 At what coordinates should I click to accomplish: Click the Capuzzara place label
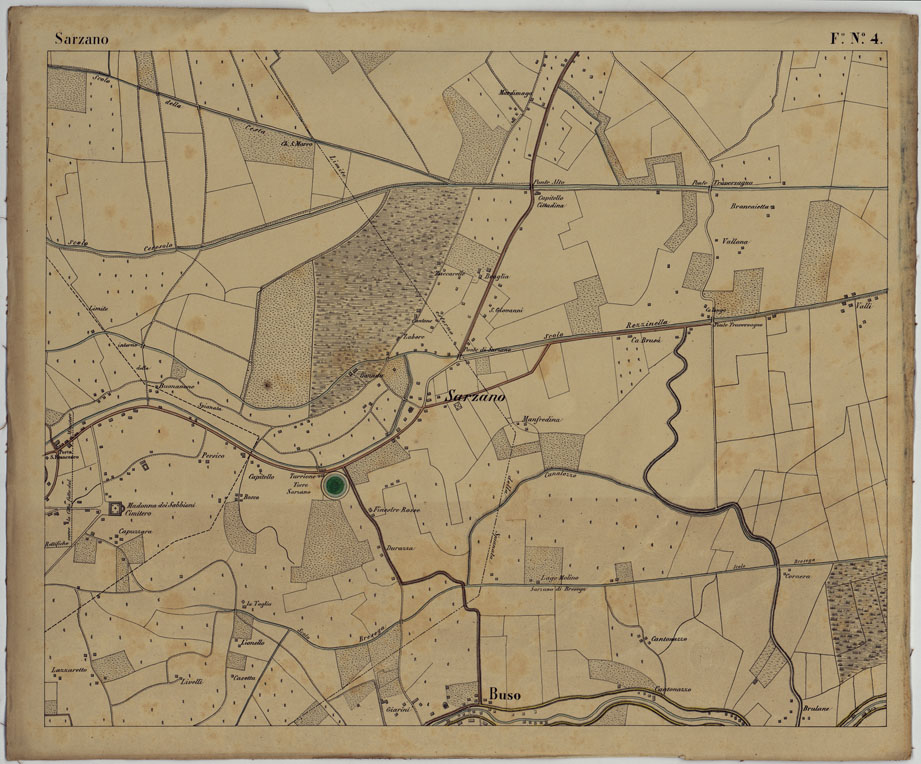coord(136,532)
